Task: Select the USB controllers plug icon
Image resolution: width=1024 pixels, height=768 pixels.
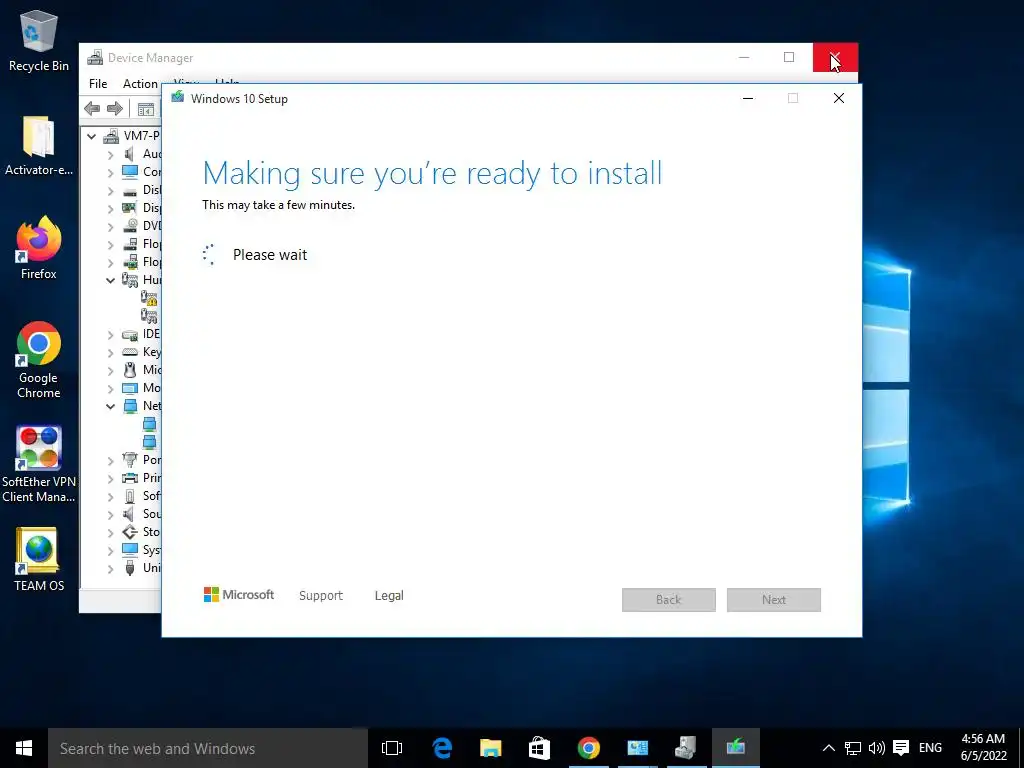Action: tap(130, 568)
